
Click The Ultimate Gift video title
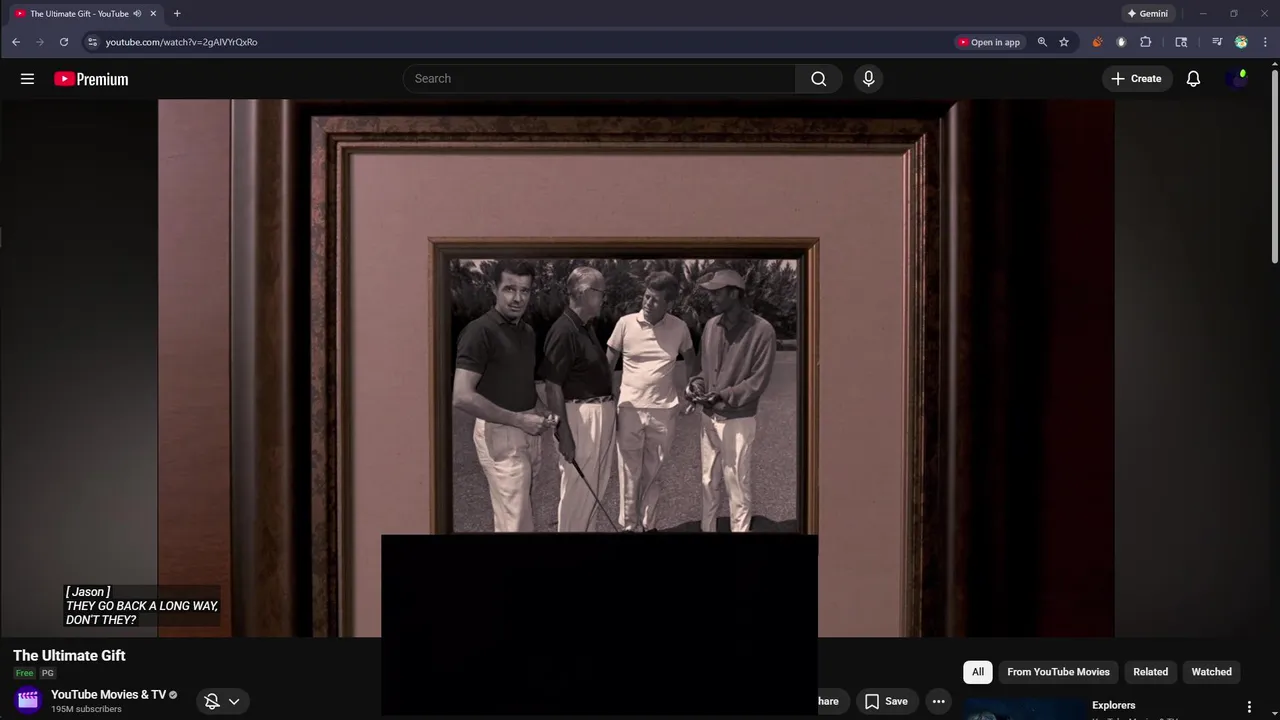click(69, 656)
